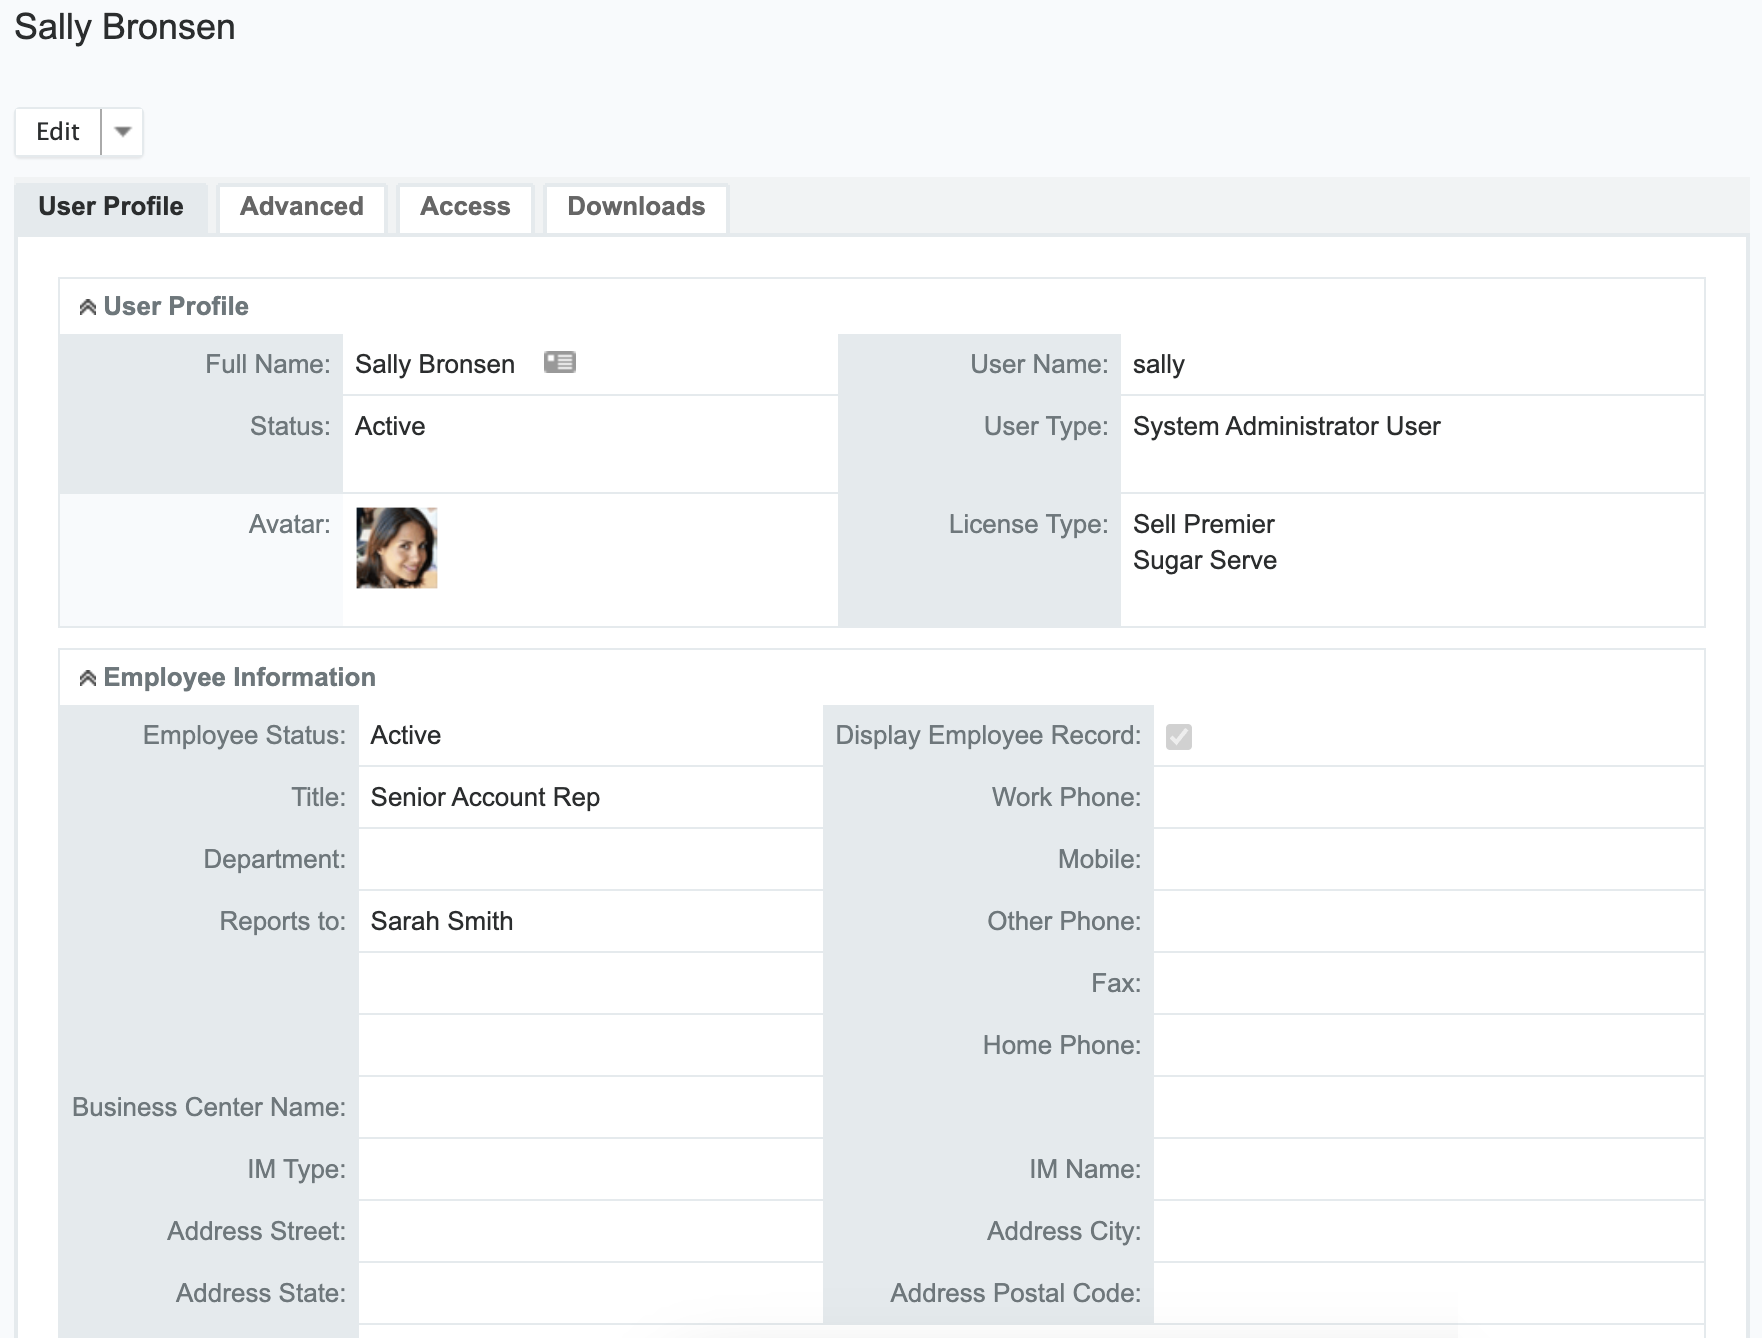Open the dropdown arrow beside Edit
The height and width of the screenshot is (1338, 1762).
click(122, 132)
